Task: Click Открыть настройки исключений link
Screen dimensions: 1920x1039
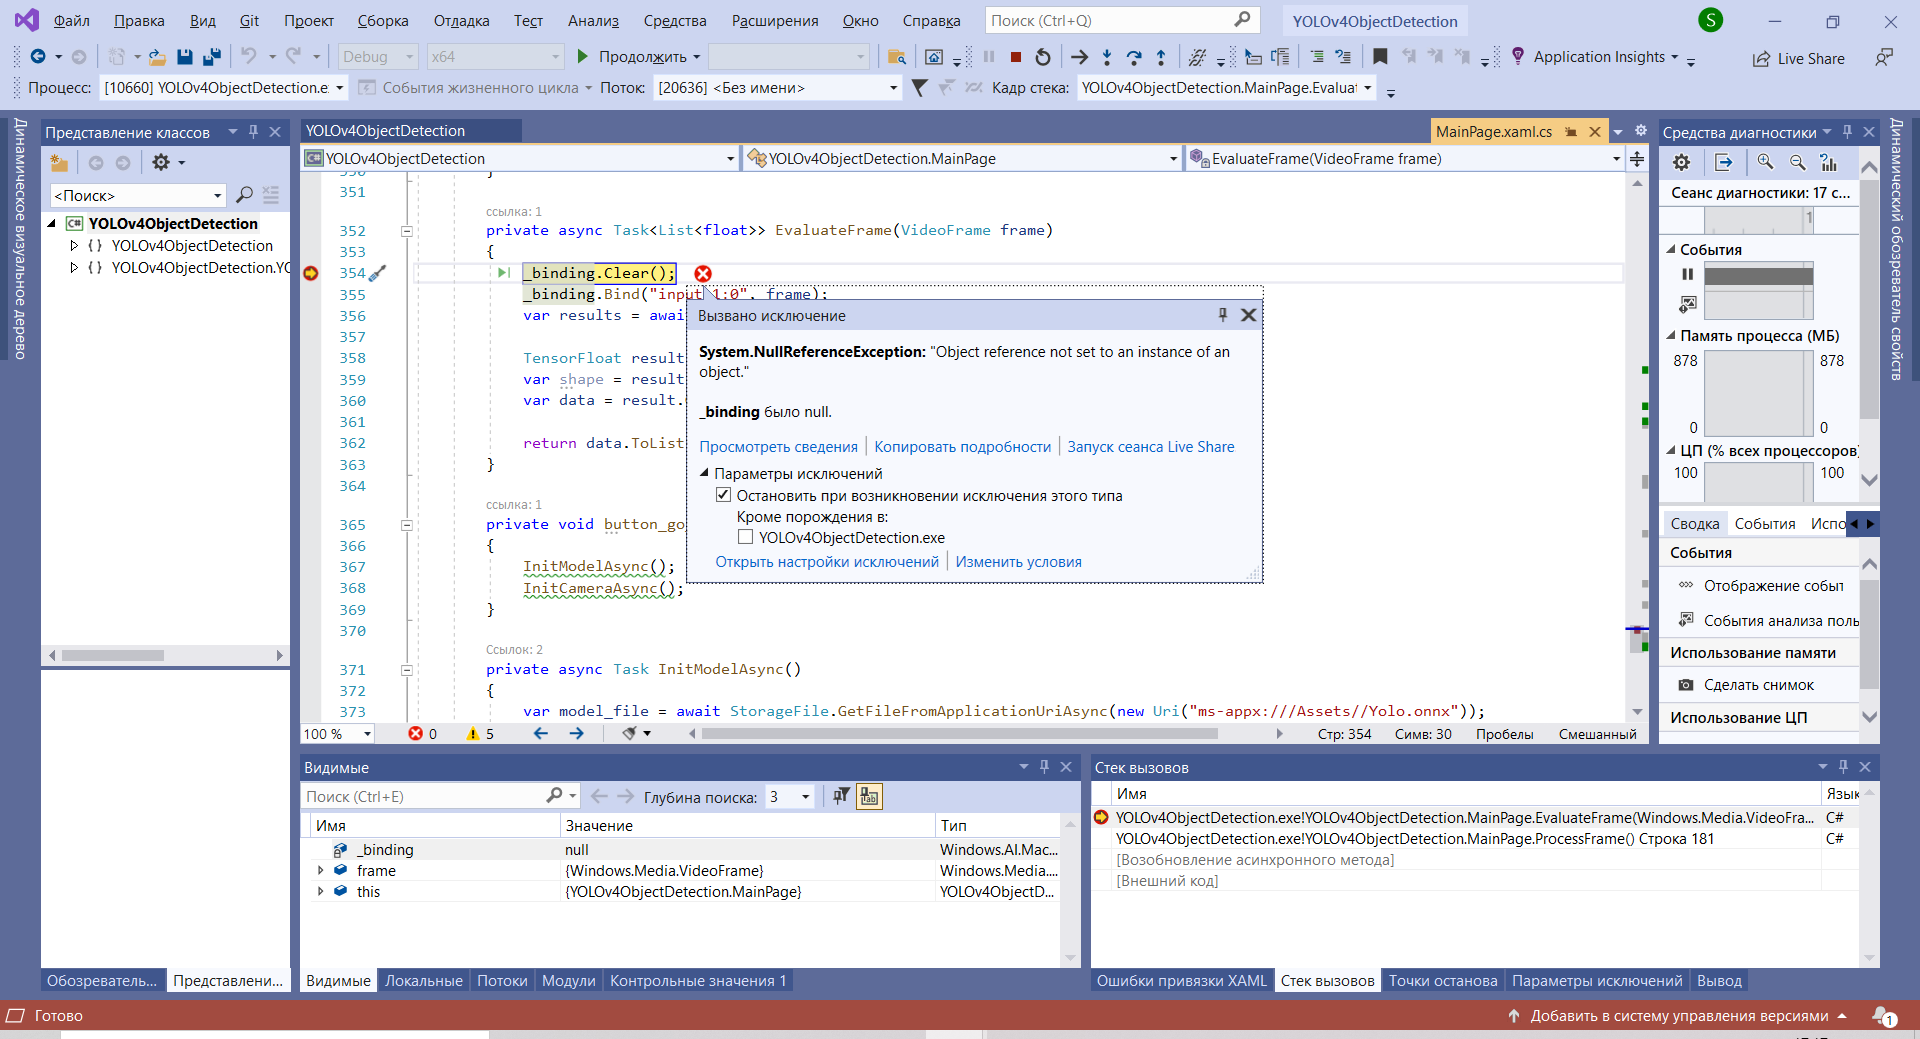Action: pos(827,562)
